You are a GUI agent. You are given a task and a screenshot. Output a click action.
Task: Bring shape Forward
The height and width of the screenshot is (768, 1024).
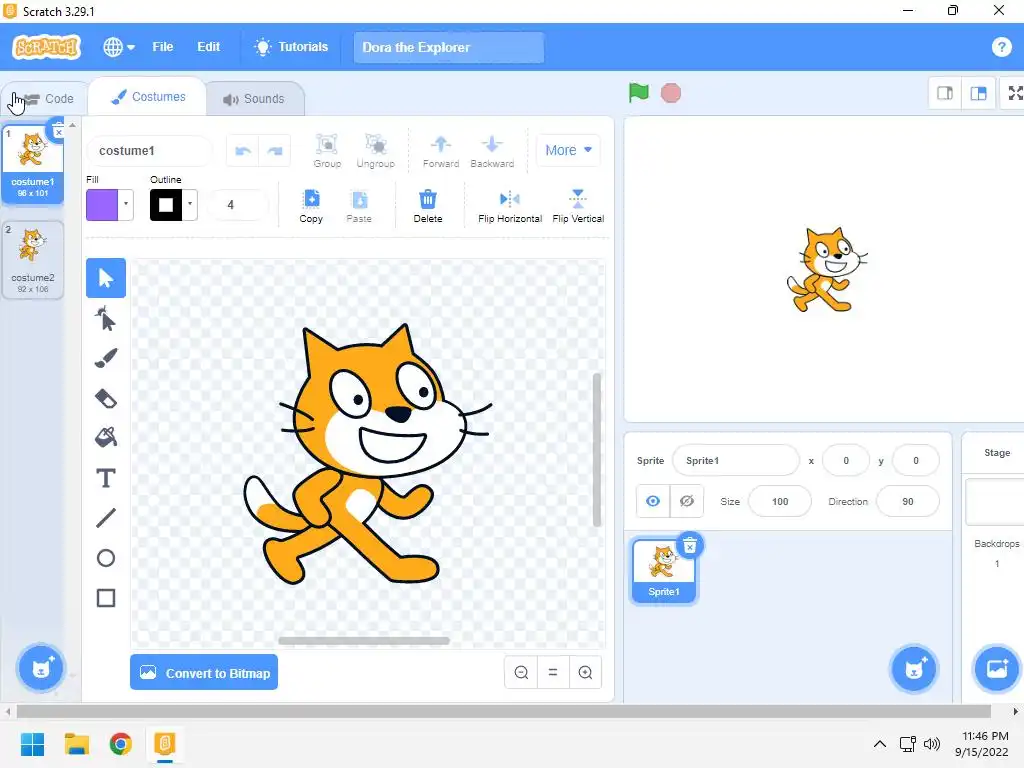coord(441,151)
